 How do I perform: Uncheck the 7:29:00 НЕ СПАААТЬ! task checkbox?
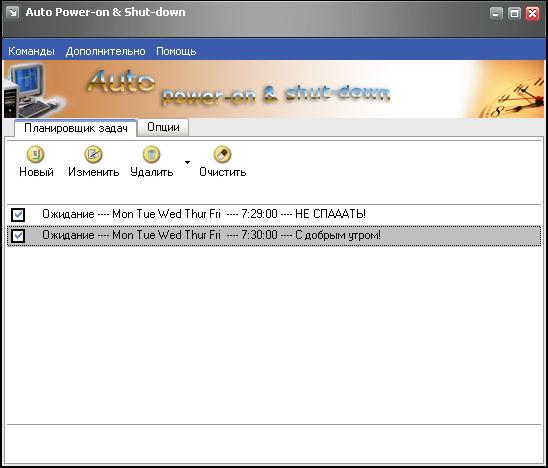[18, 215]
